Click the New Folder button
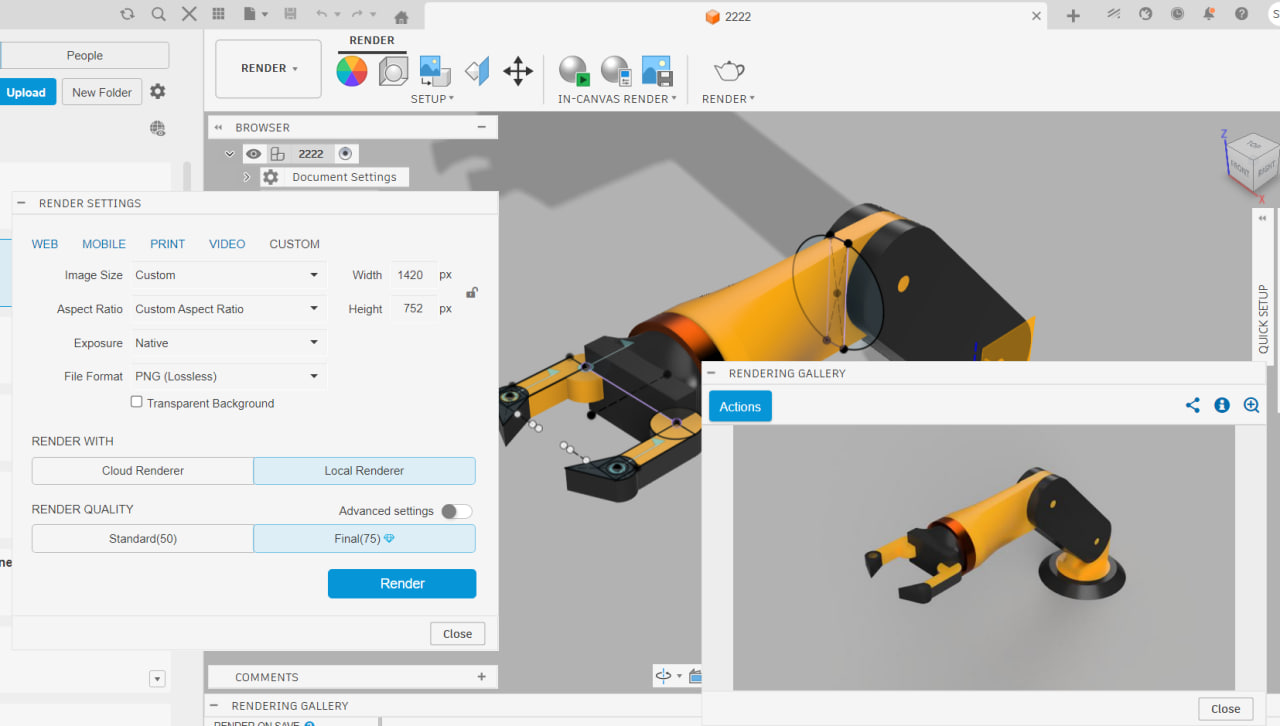This screenshot has height=726, width=1280. 102,92
